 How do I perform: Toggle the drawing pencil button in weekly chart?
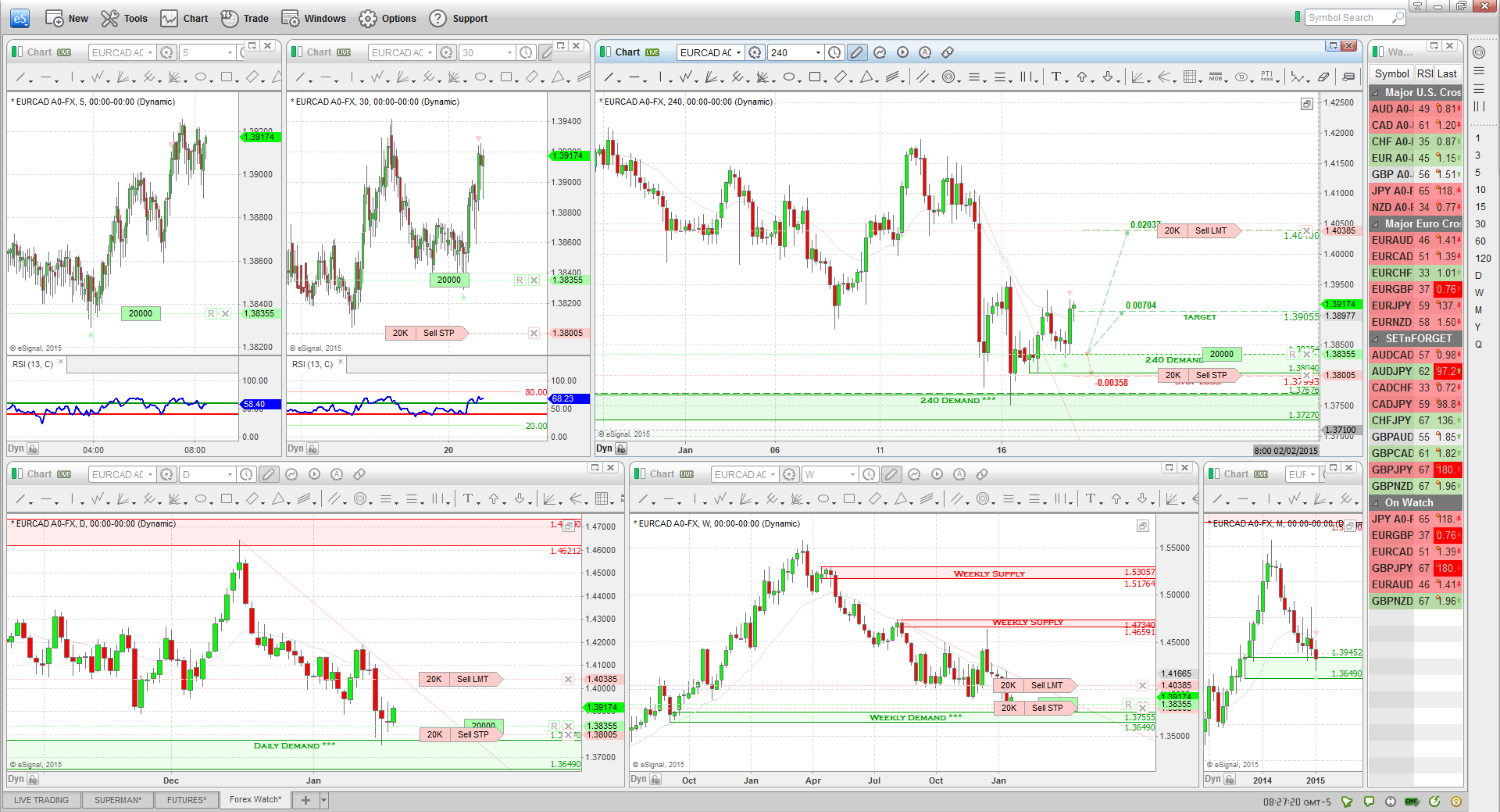pos(893,474)
